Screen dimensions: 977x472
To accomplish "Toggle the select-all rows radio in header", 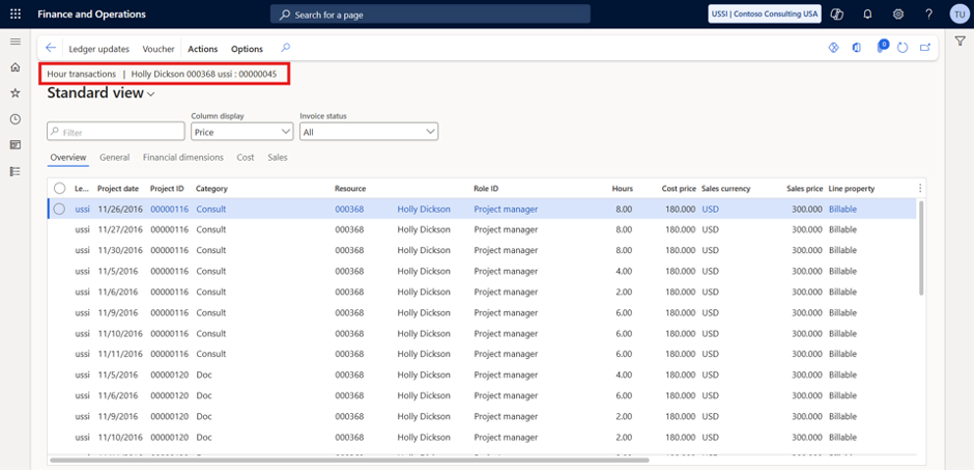I will tap(60, 188).
